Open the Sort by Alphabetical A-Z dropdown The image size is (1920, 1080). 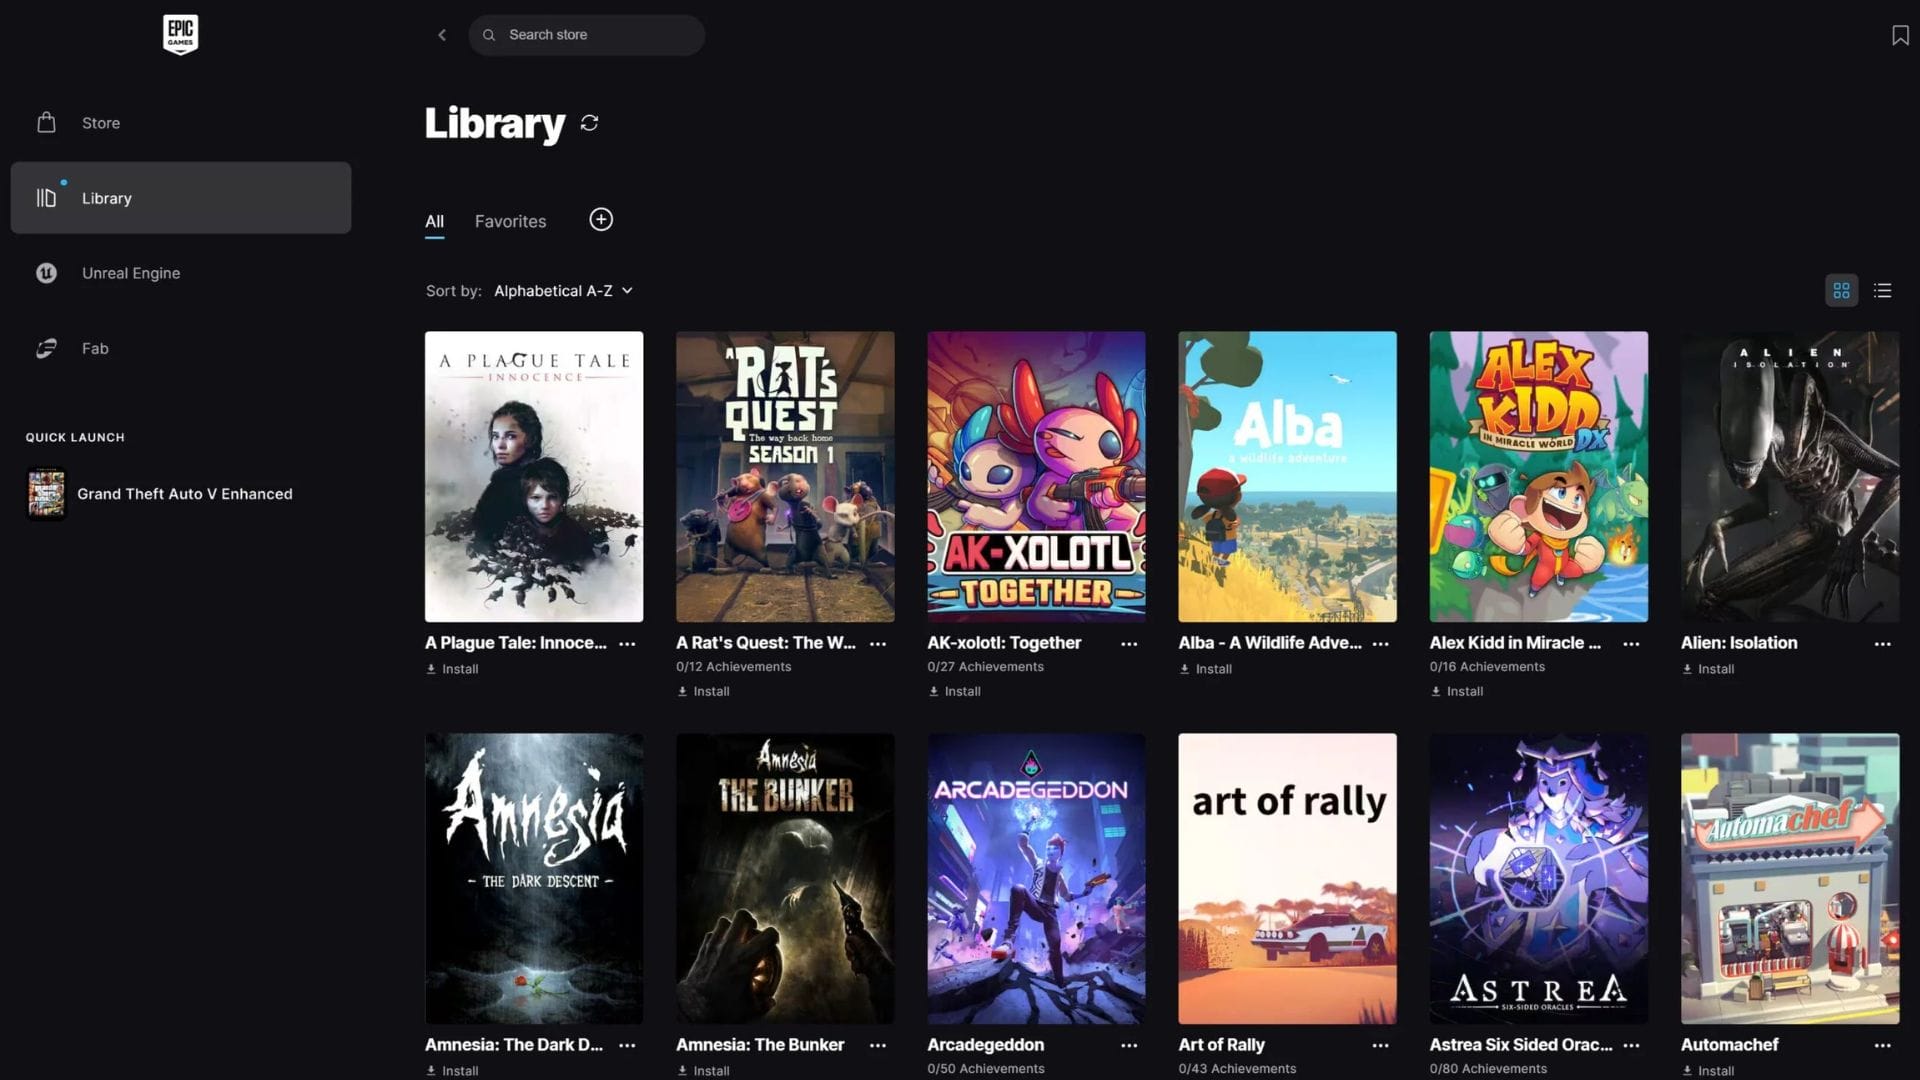pos(563,291)
